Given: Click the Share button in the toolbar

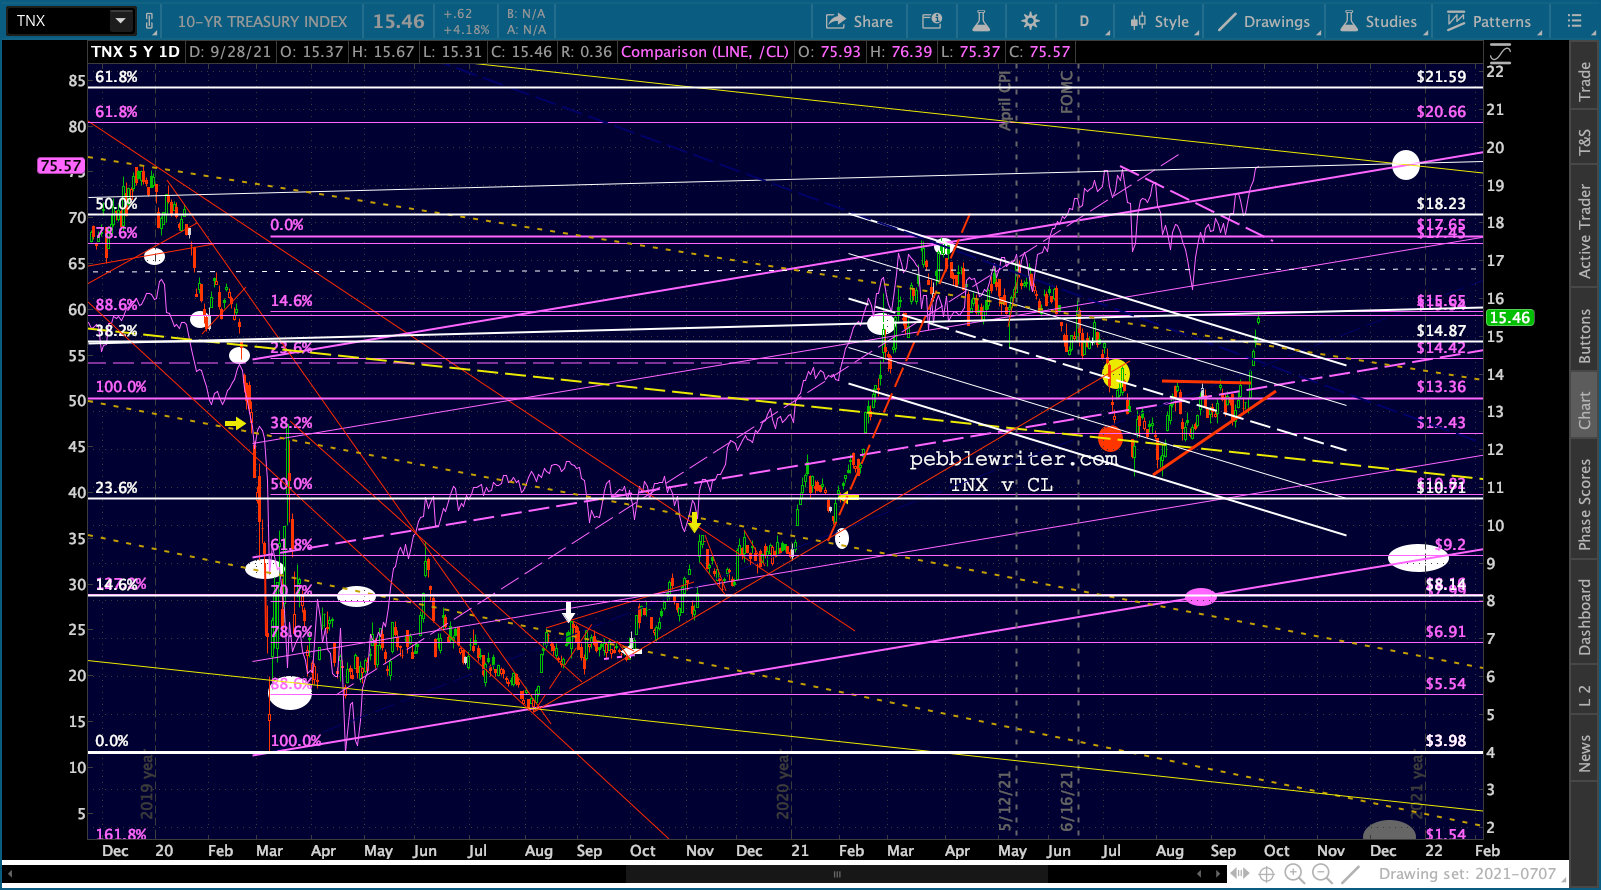Looking at the screenshot, I should (859, 21).
